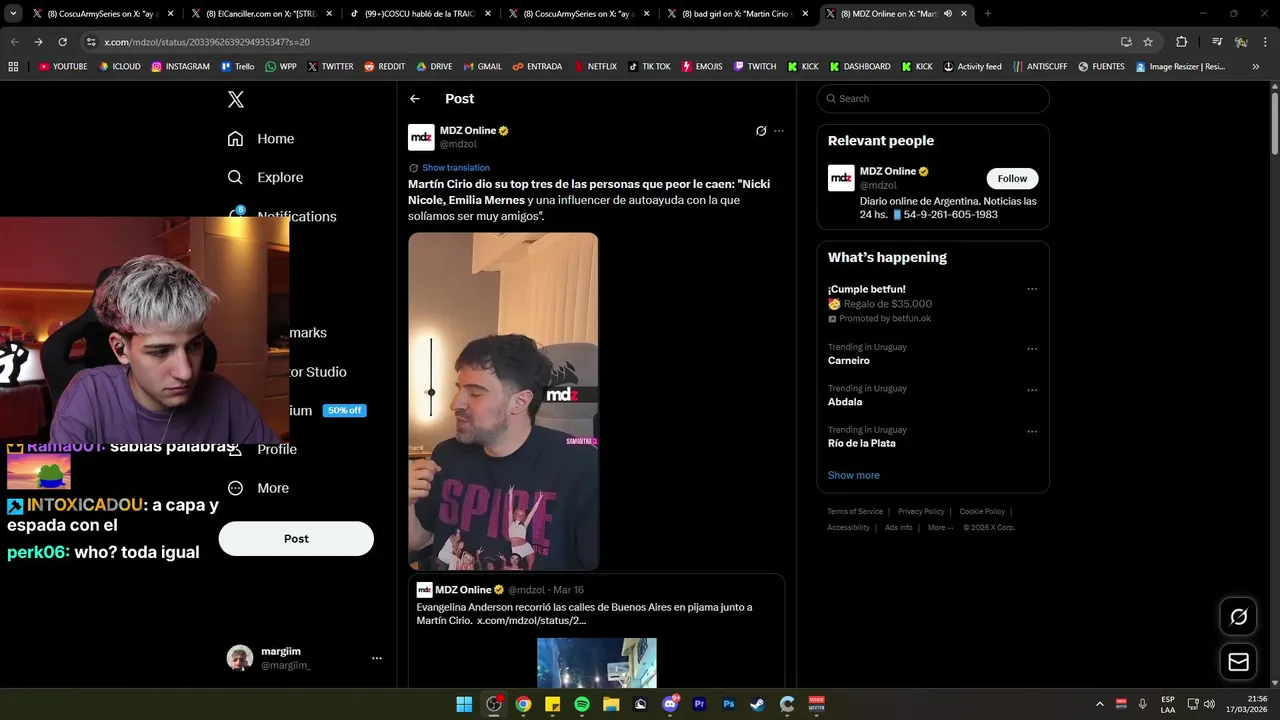This screenshot has height=720, width=1280.
Task: Open Spotify from taskbar
Action: point(582,704)
